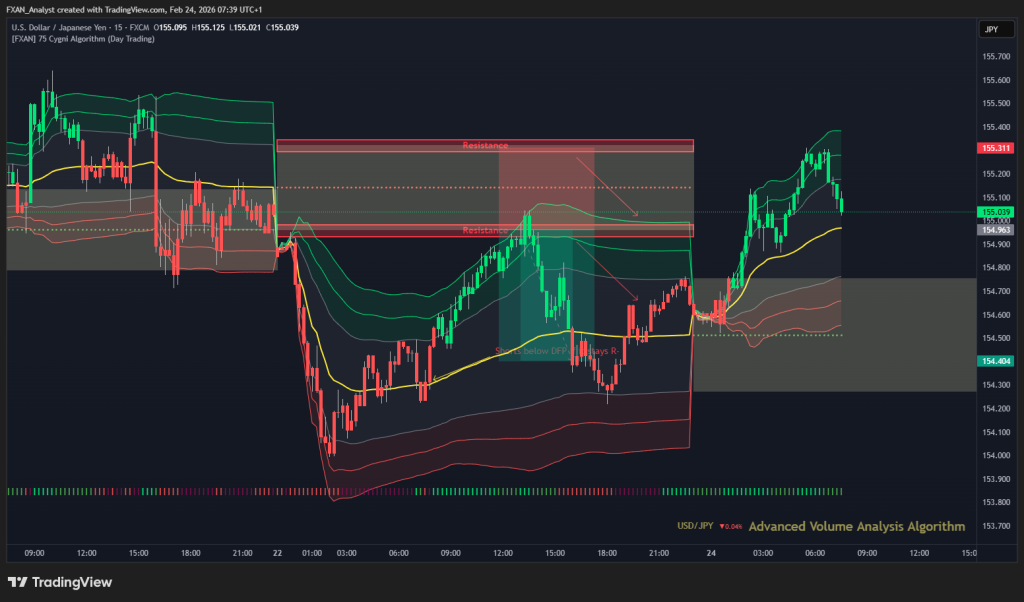Click the 155.700 level on price scale
The width and height of the screenshot is (1024, 602).
tap(995, 55)
